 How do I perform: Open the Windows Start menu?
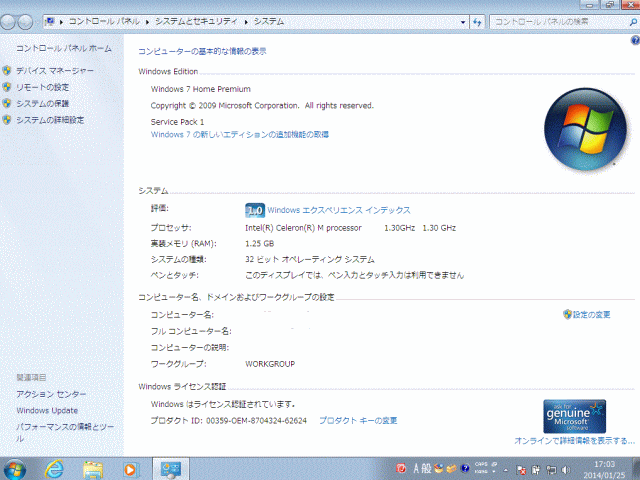[x=15, y=468]
